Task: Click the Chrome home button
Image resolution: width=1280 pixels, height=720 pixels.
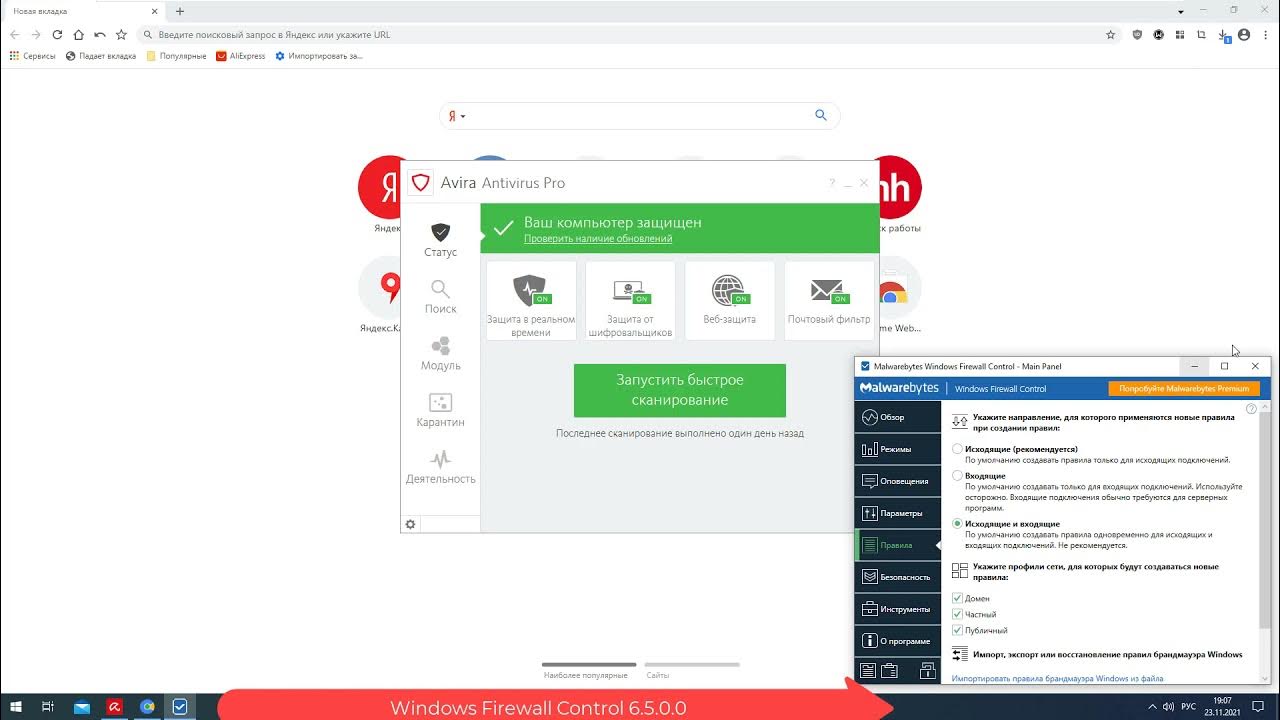Action: (78, 34)
